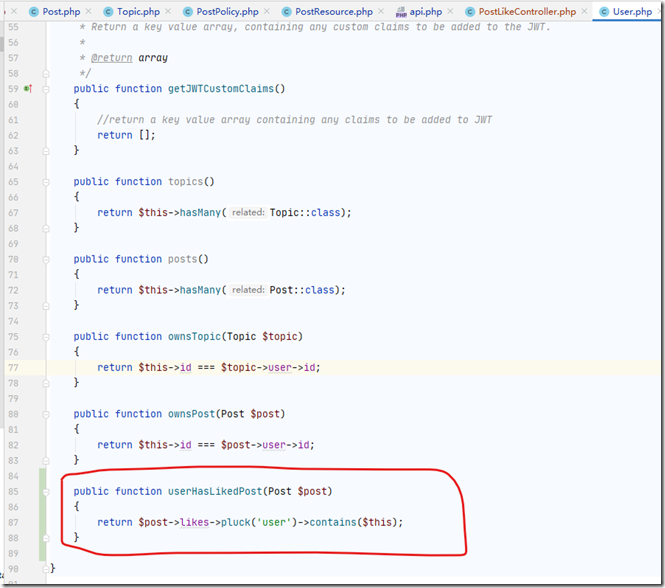Collapse the userHasLikedPost function fold marker
Viewport: 665px width, 588px height.
[x=46, y=492]
